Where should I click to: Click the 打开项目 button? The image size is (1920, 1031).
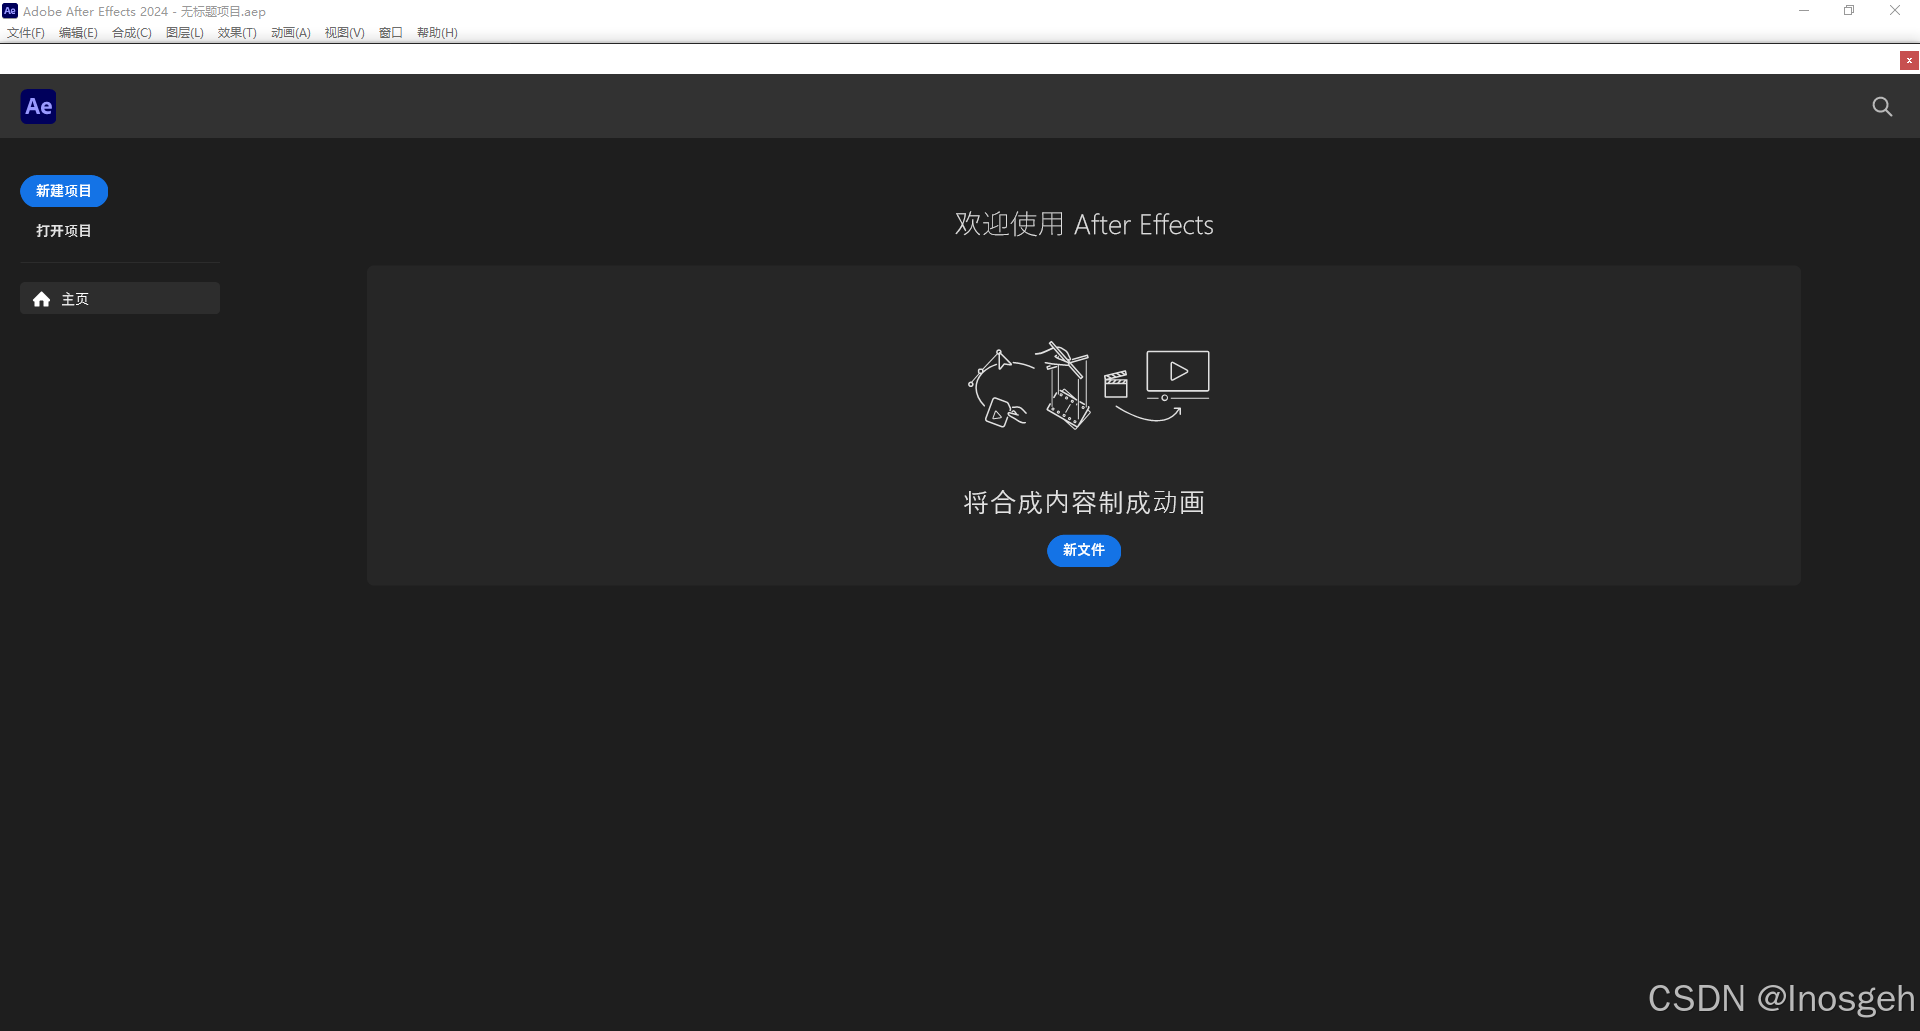tap(64, 231)
